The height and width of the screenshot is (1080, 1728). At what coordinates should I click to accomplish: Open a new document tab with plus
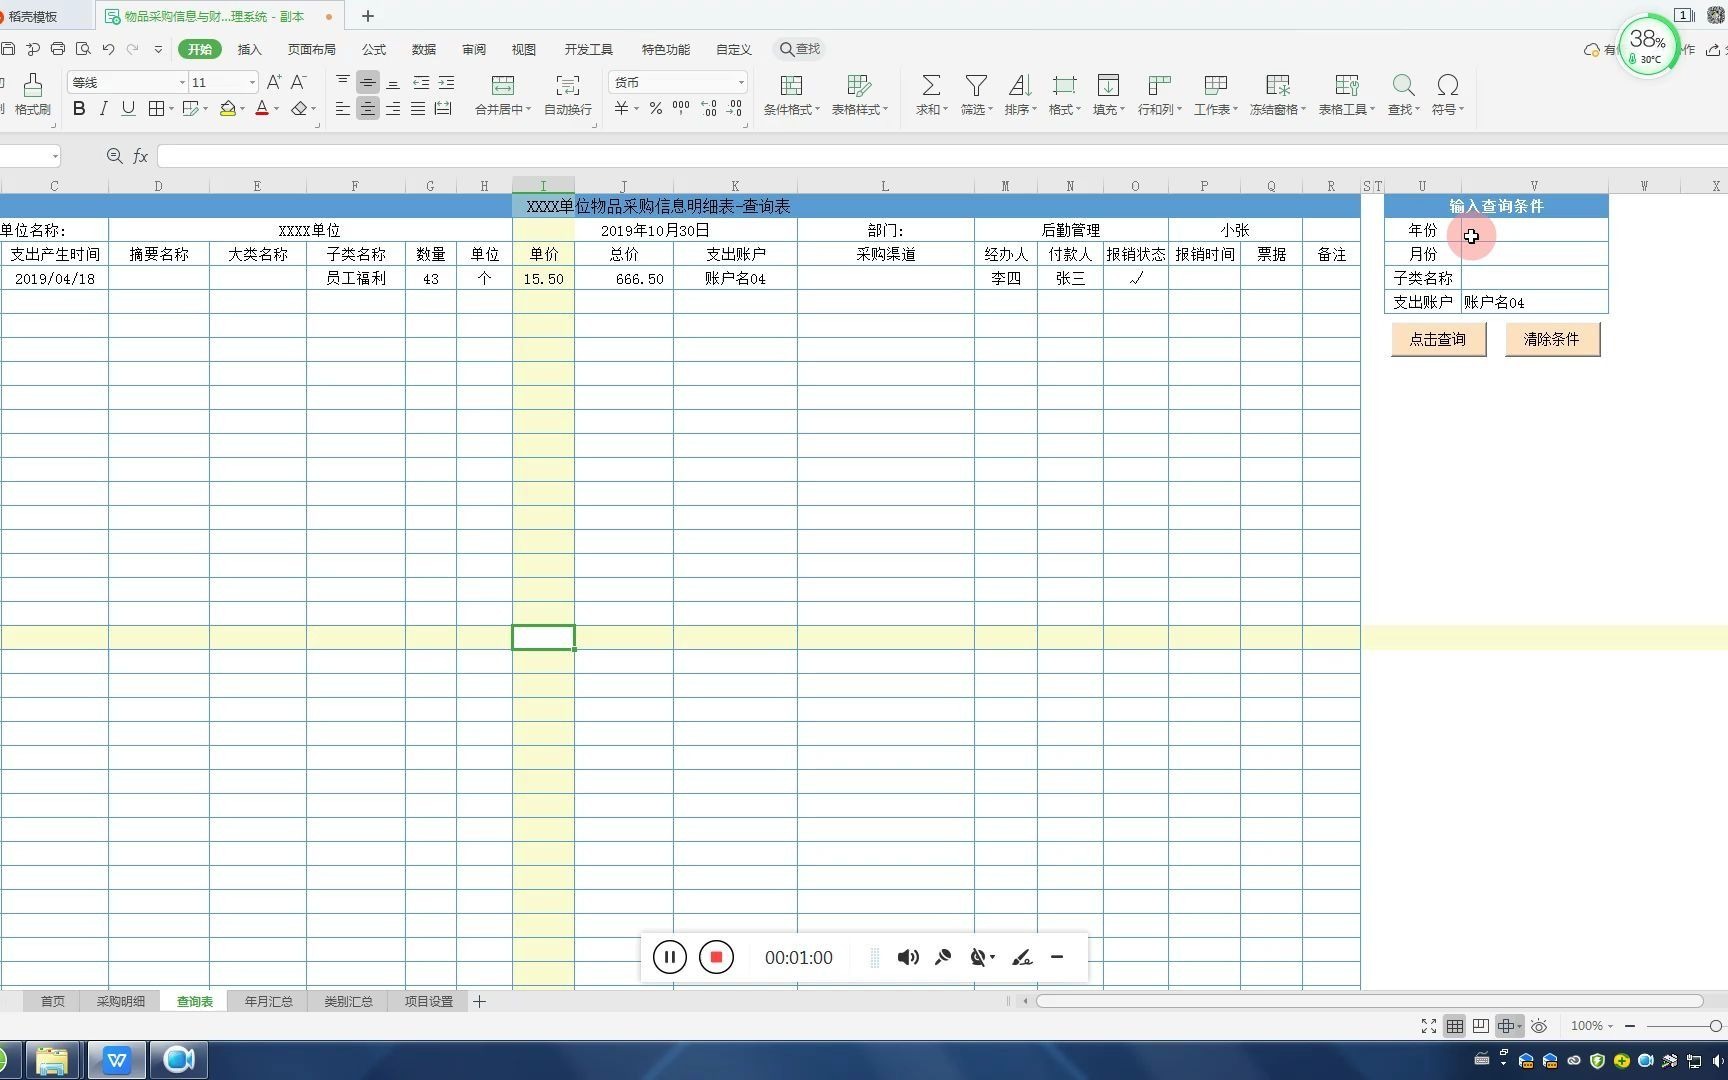[x=368, y=16]
